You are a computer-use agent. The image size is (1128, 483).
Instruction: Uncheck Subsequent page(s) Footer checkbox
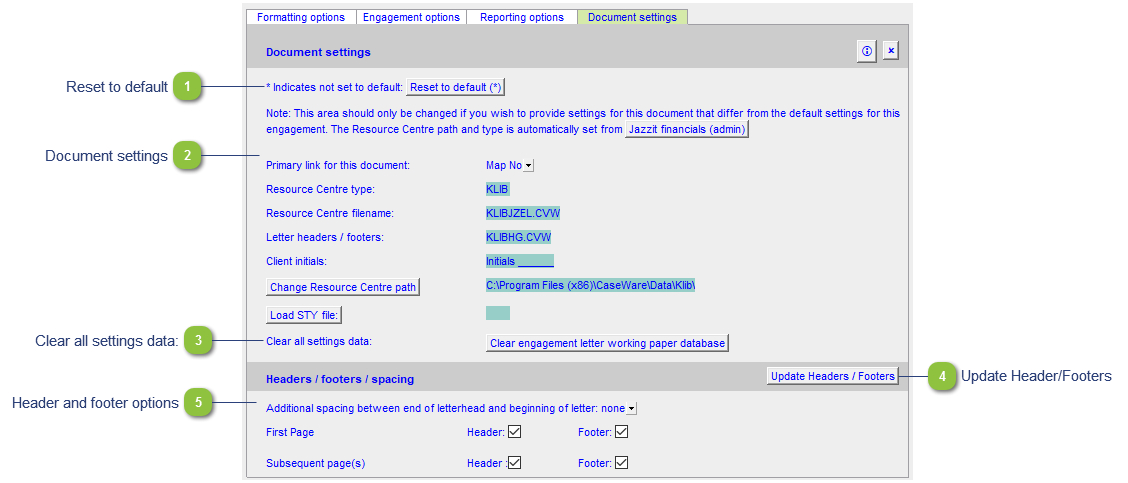(622, 462)
